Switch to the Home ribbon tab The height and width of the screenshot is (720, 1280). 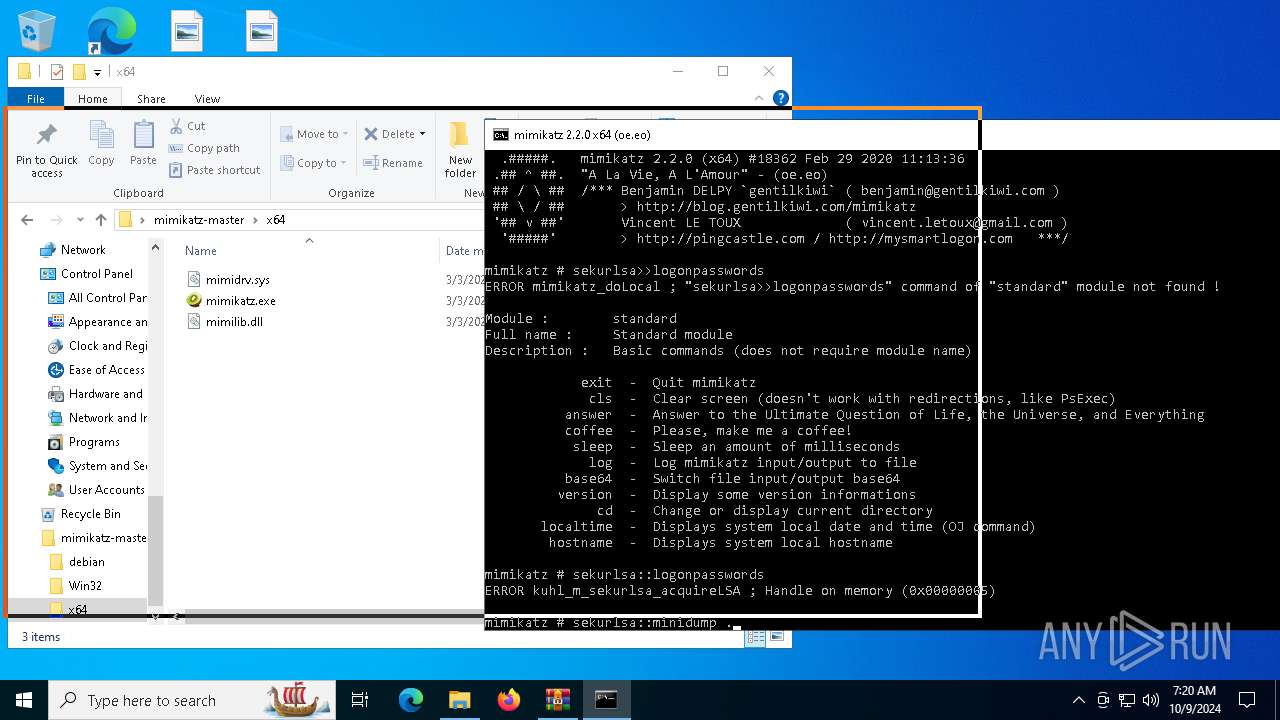pos(93,99)
